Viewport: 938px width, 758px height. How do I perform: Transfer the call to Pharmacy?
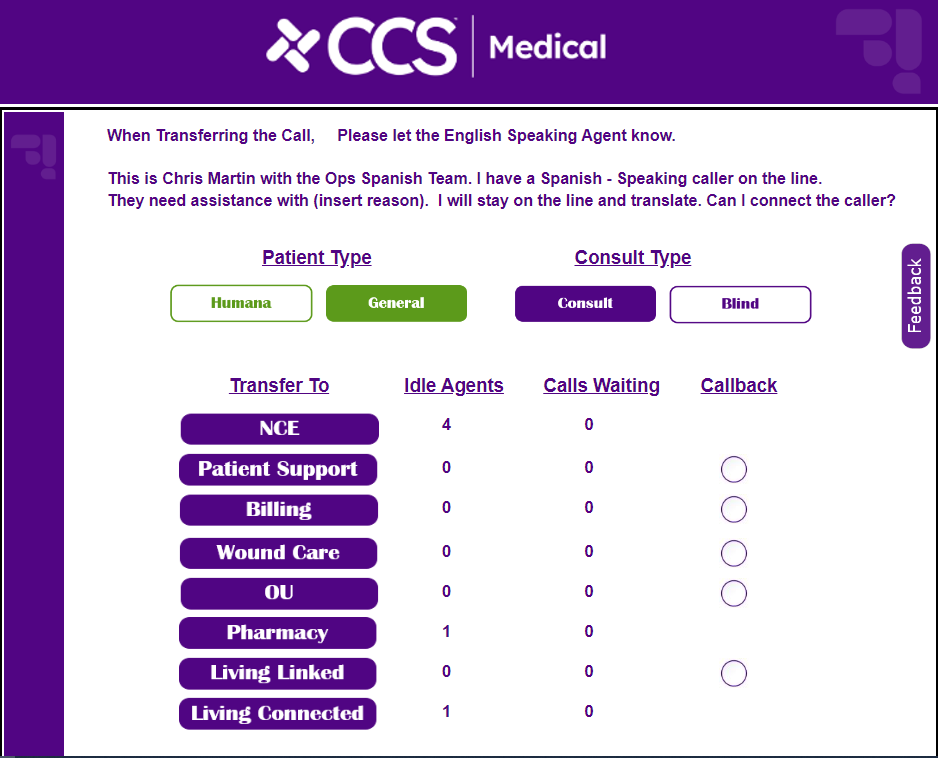[x=277, y=633]
